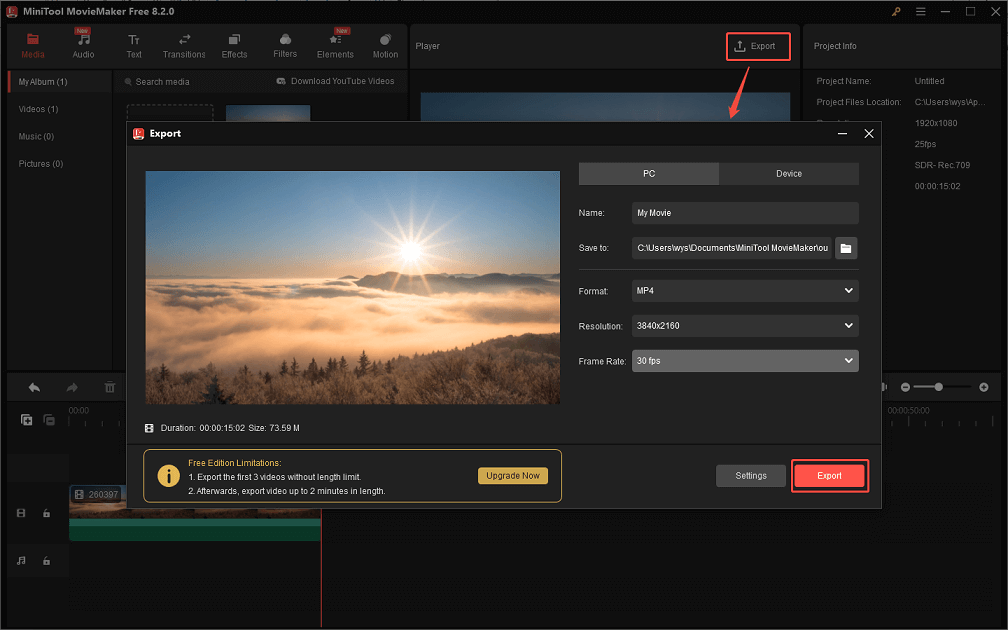Click the red Export button in dialog
The width and height of the screenshot is (1008, 630).
pyautogui.click(x=829, y=476)
